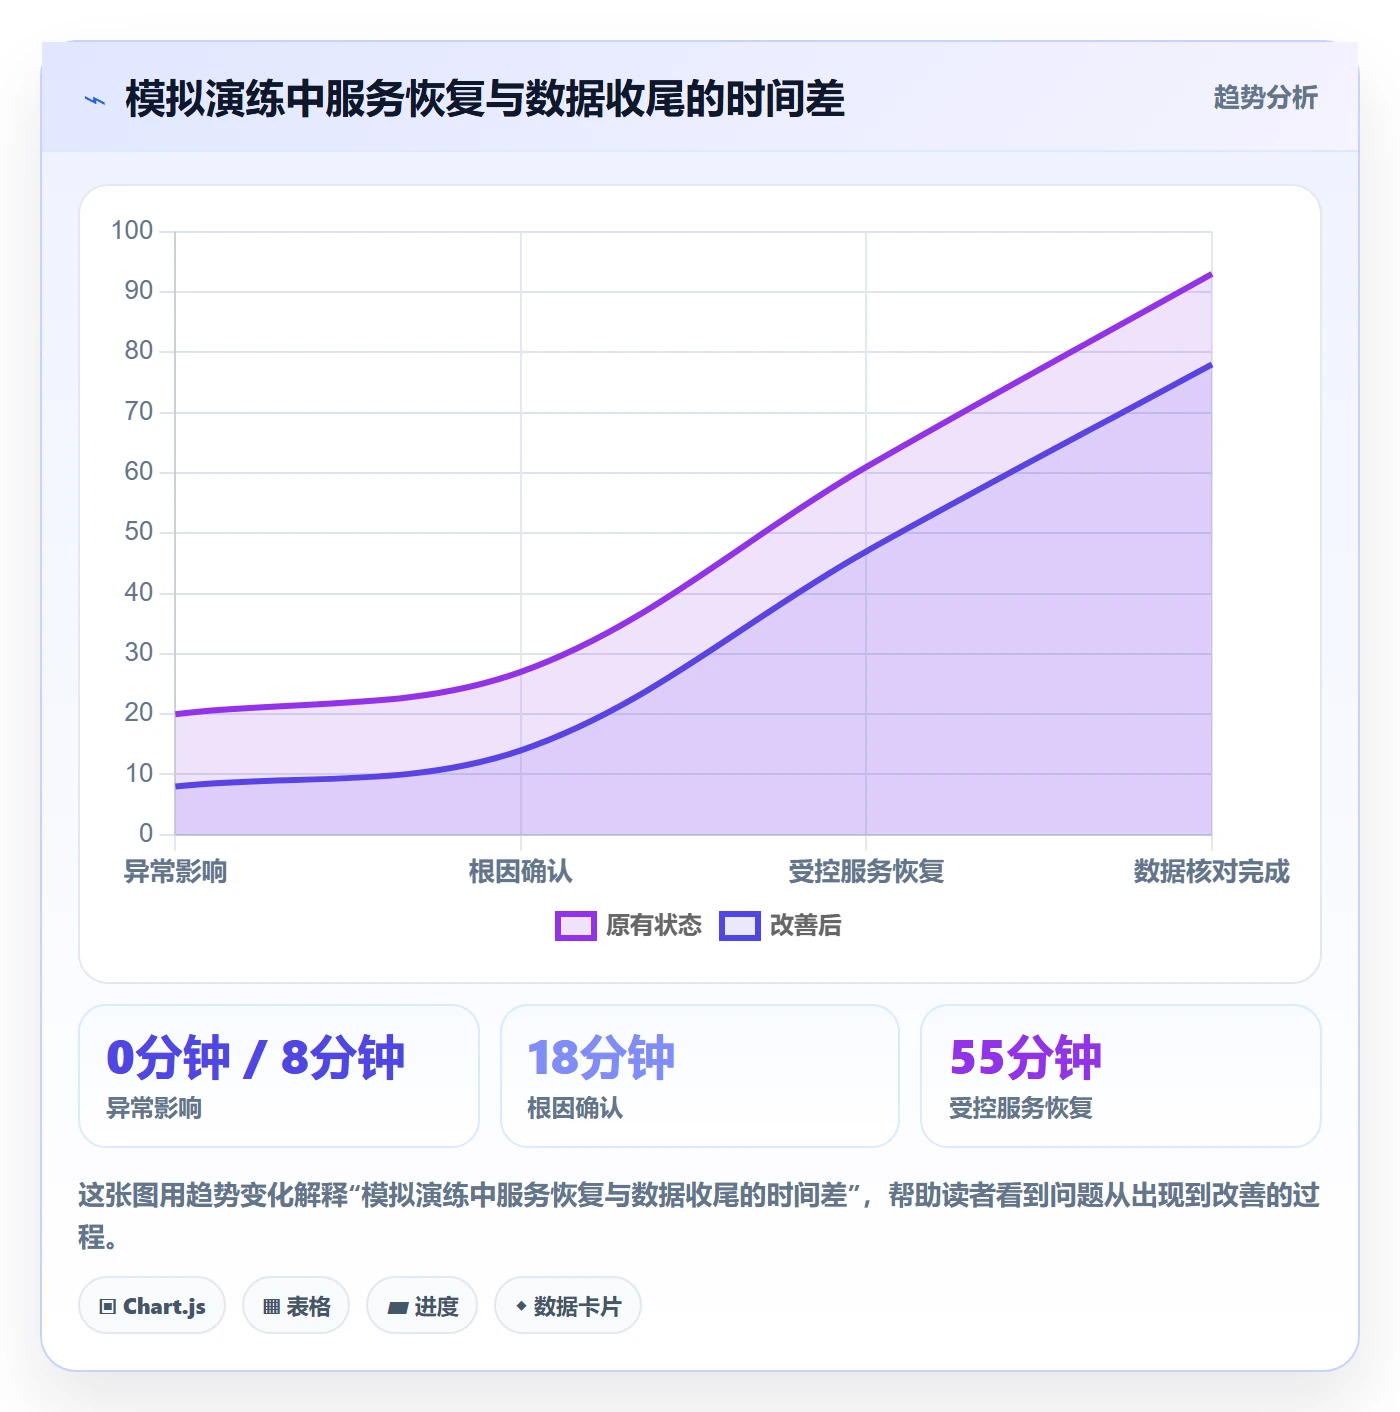Click the 55分钟 value
Screen dimensions: 1400x1412
[x=1025, y=1058]
